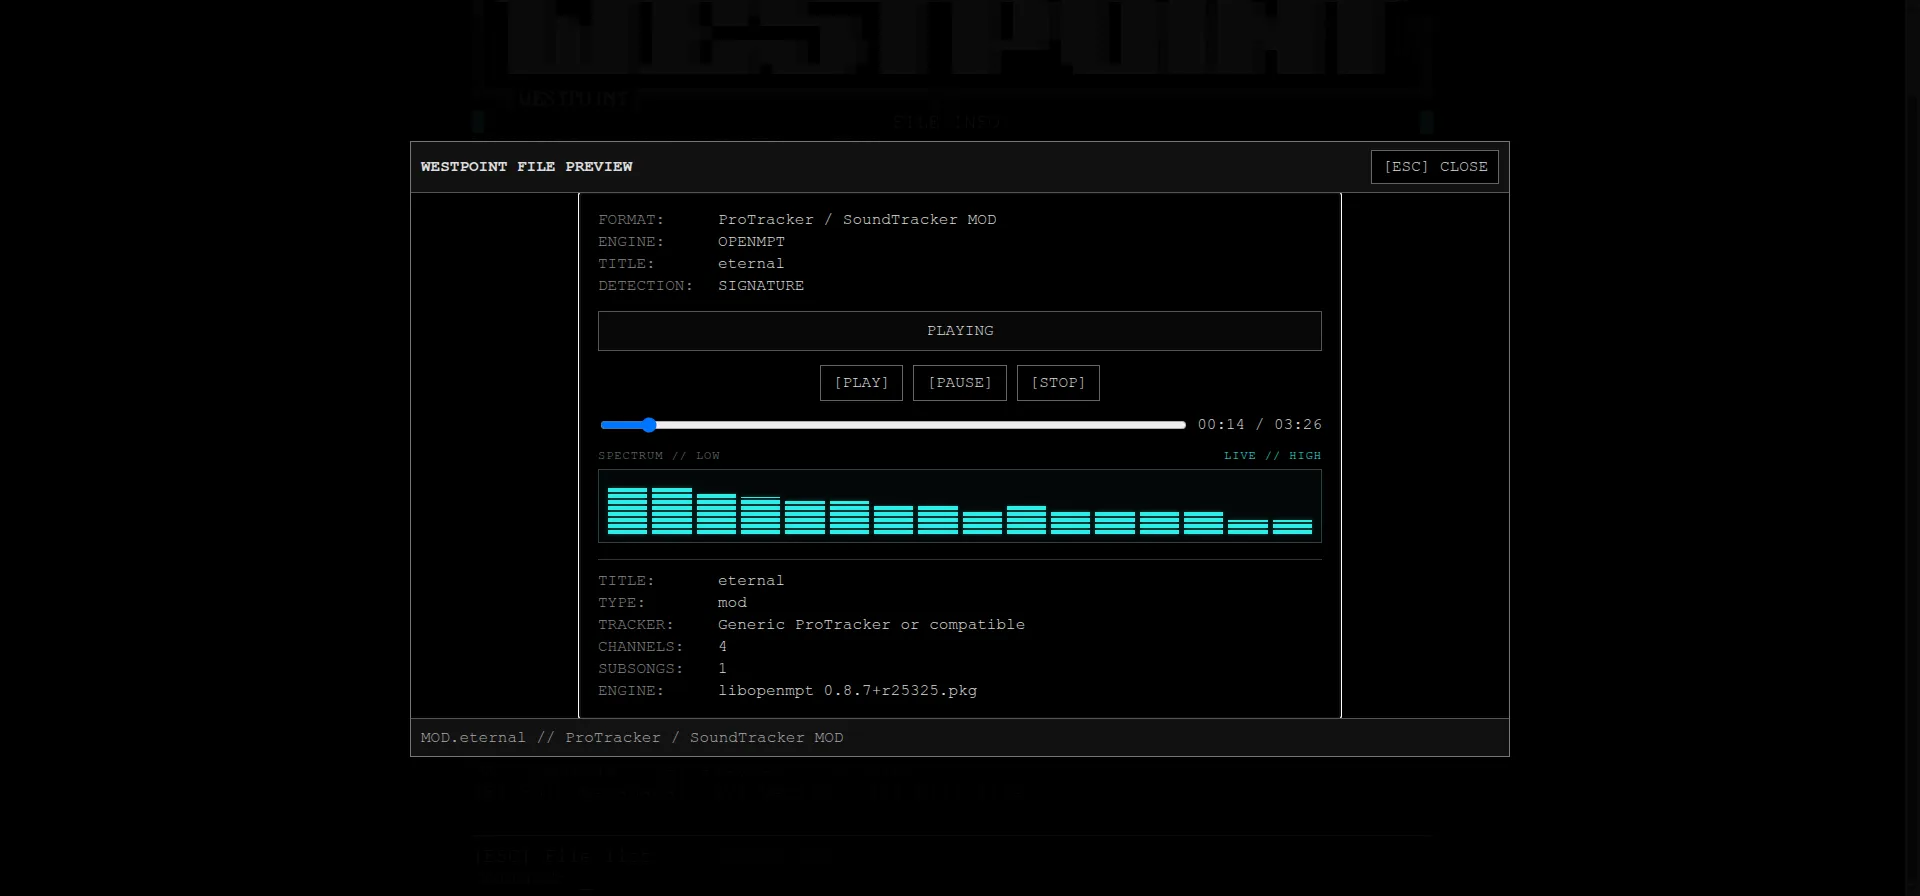The image size is (1920, 896).
Task: Stop the track using [STOP]
Action: (1058, 383)
